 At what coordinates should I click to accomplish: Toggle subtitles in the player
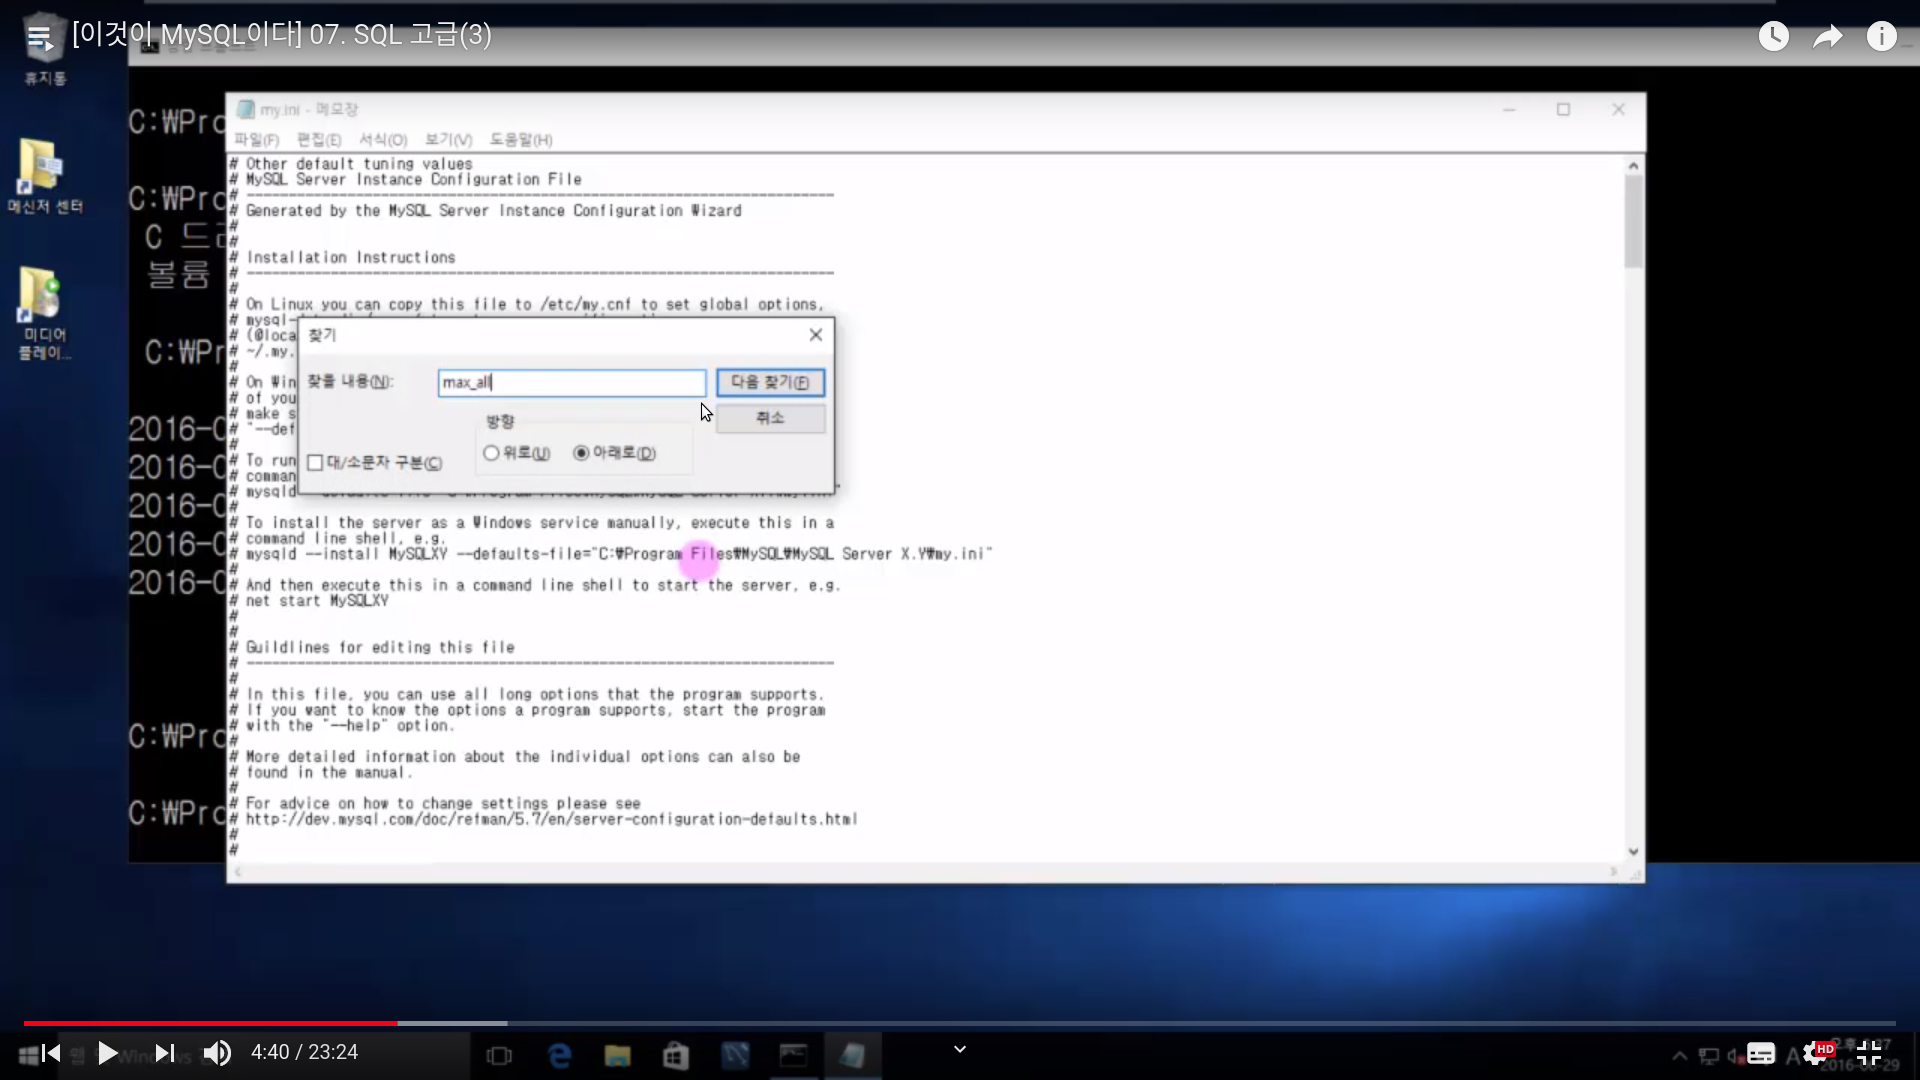pyautogui.click(x=1761, y=1053)
